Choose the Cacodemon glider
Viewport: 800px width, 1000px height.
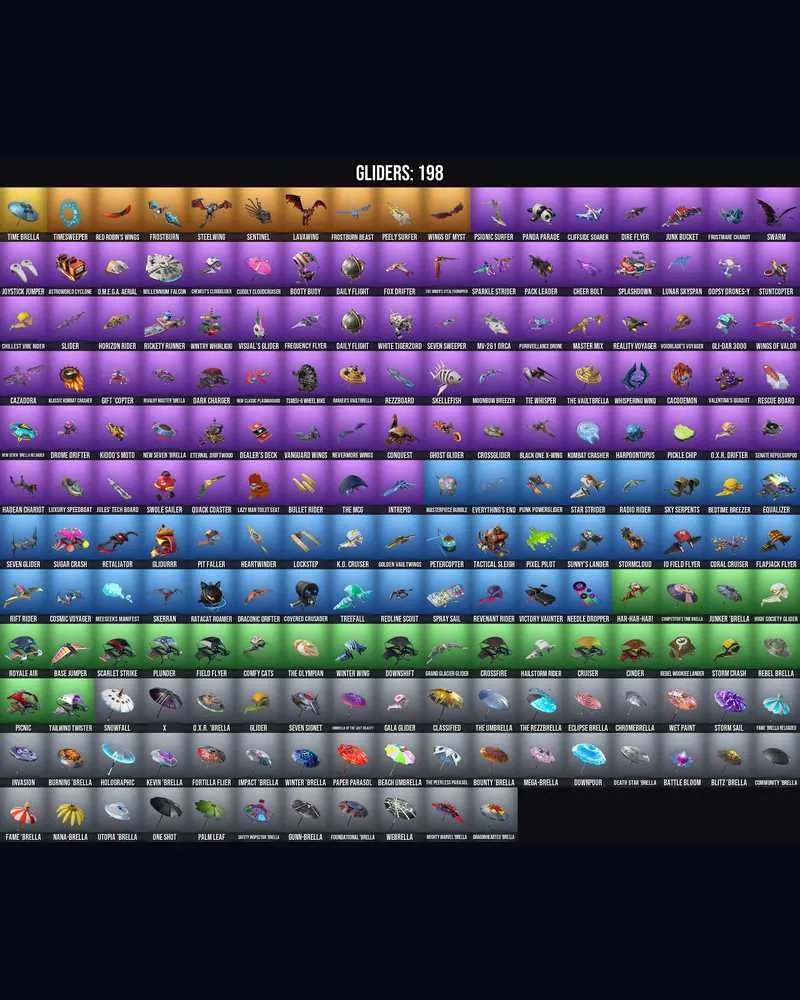[682, 378]
